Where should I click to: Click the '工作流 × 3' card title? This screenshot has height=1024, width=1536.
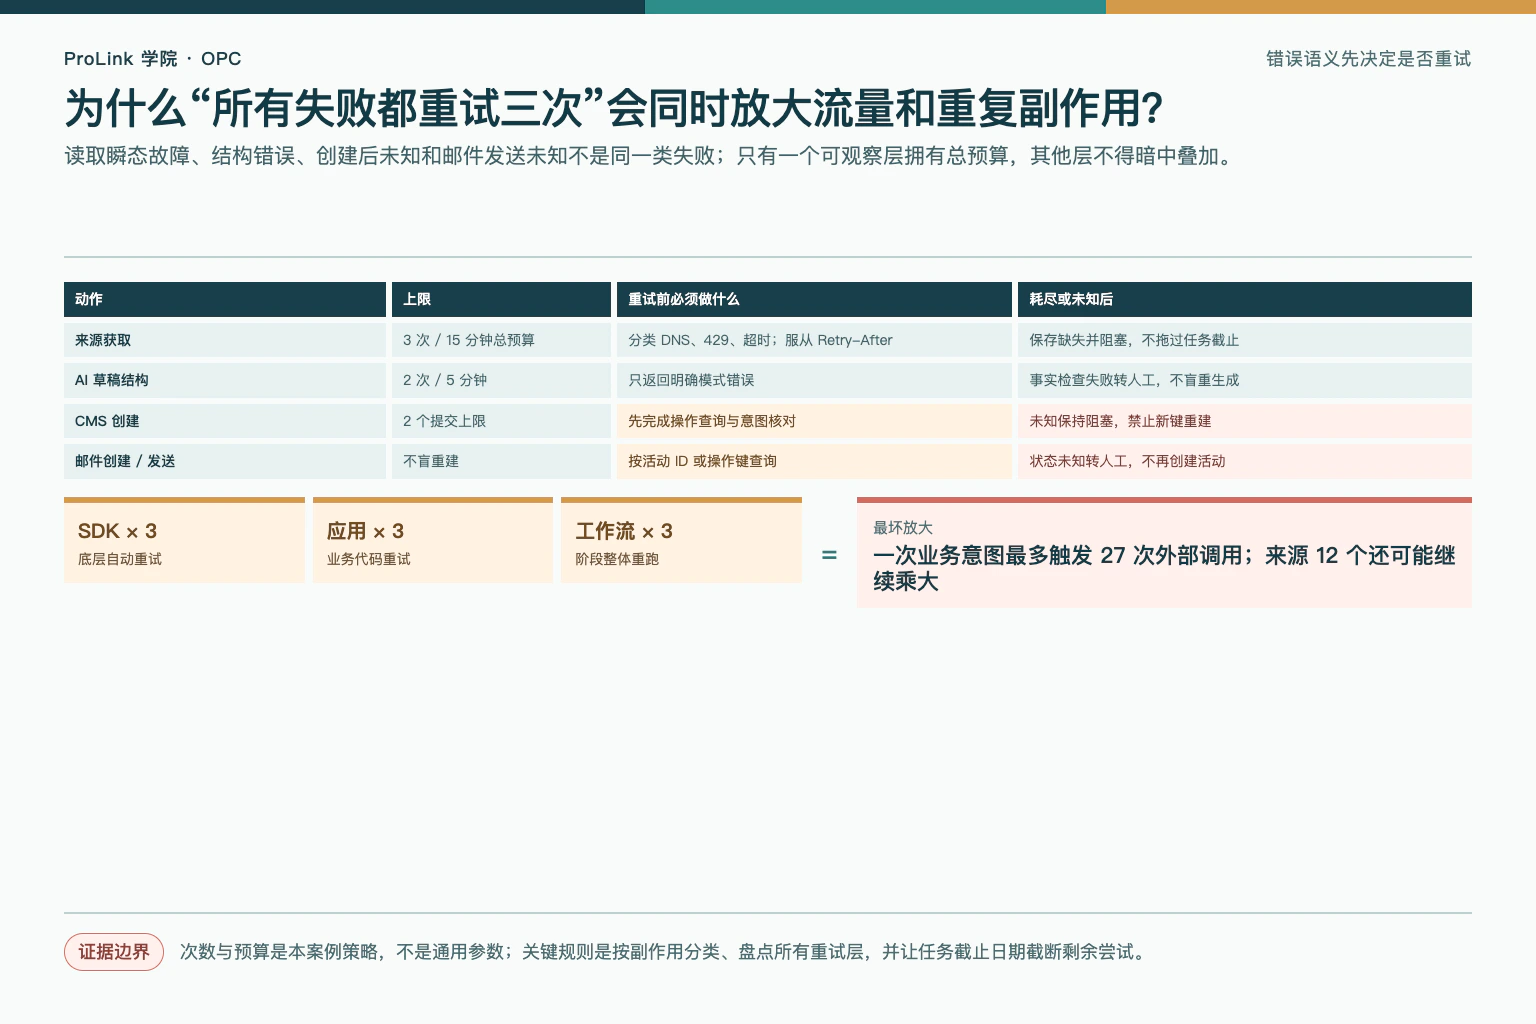tap(623, 531)
